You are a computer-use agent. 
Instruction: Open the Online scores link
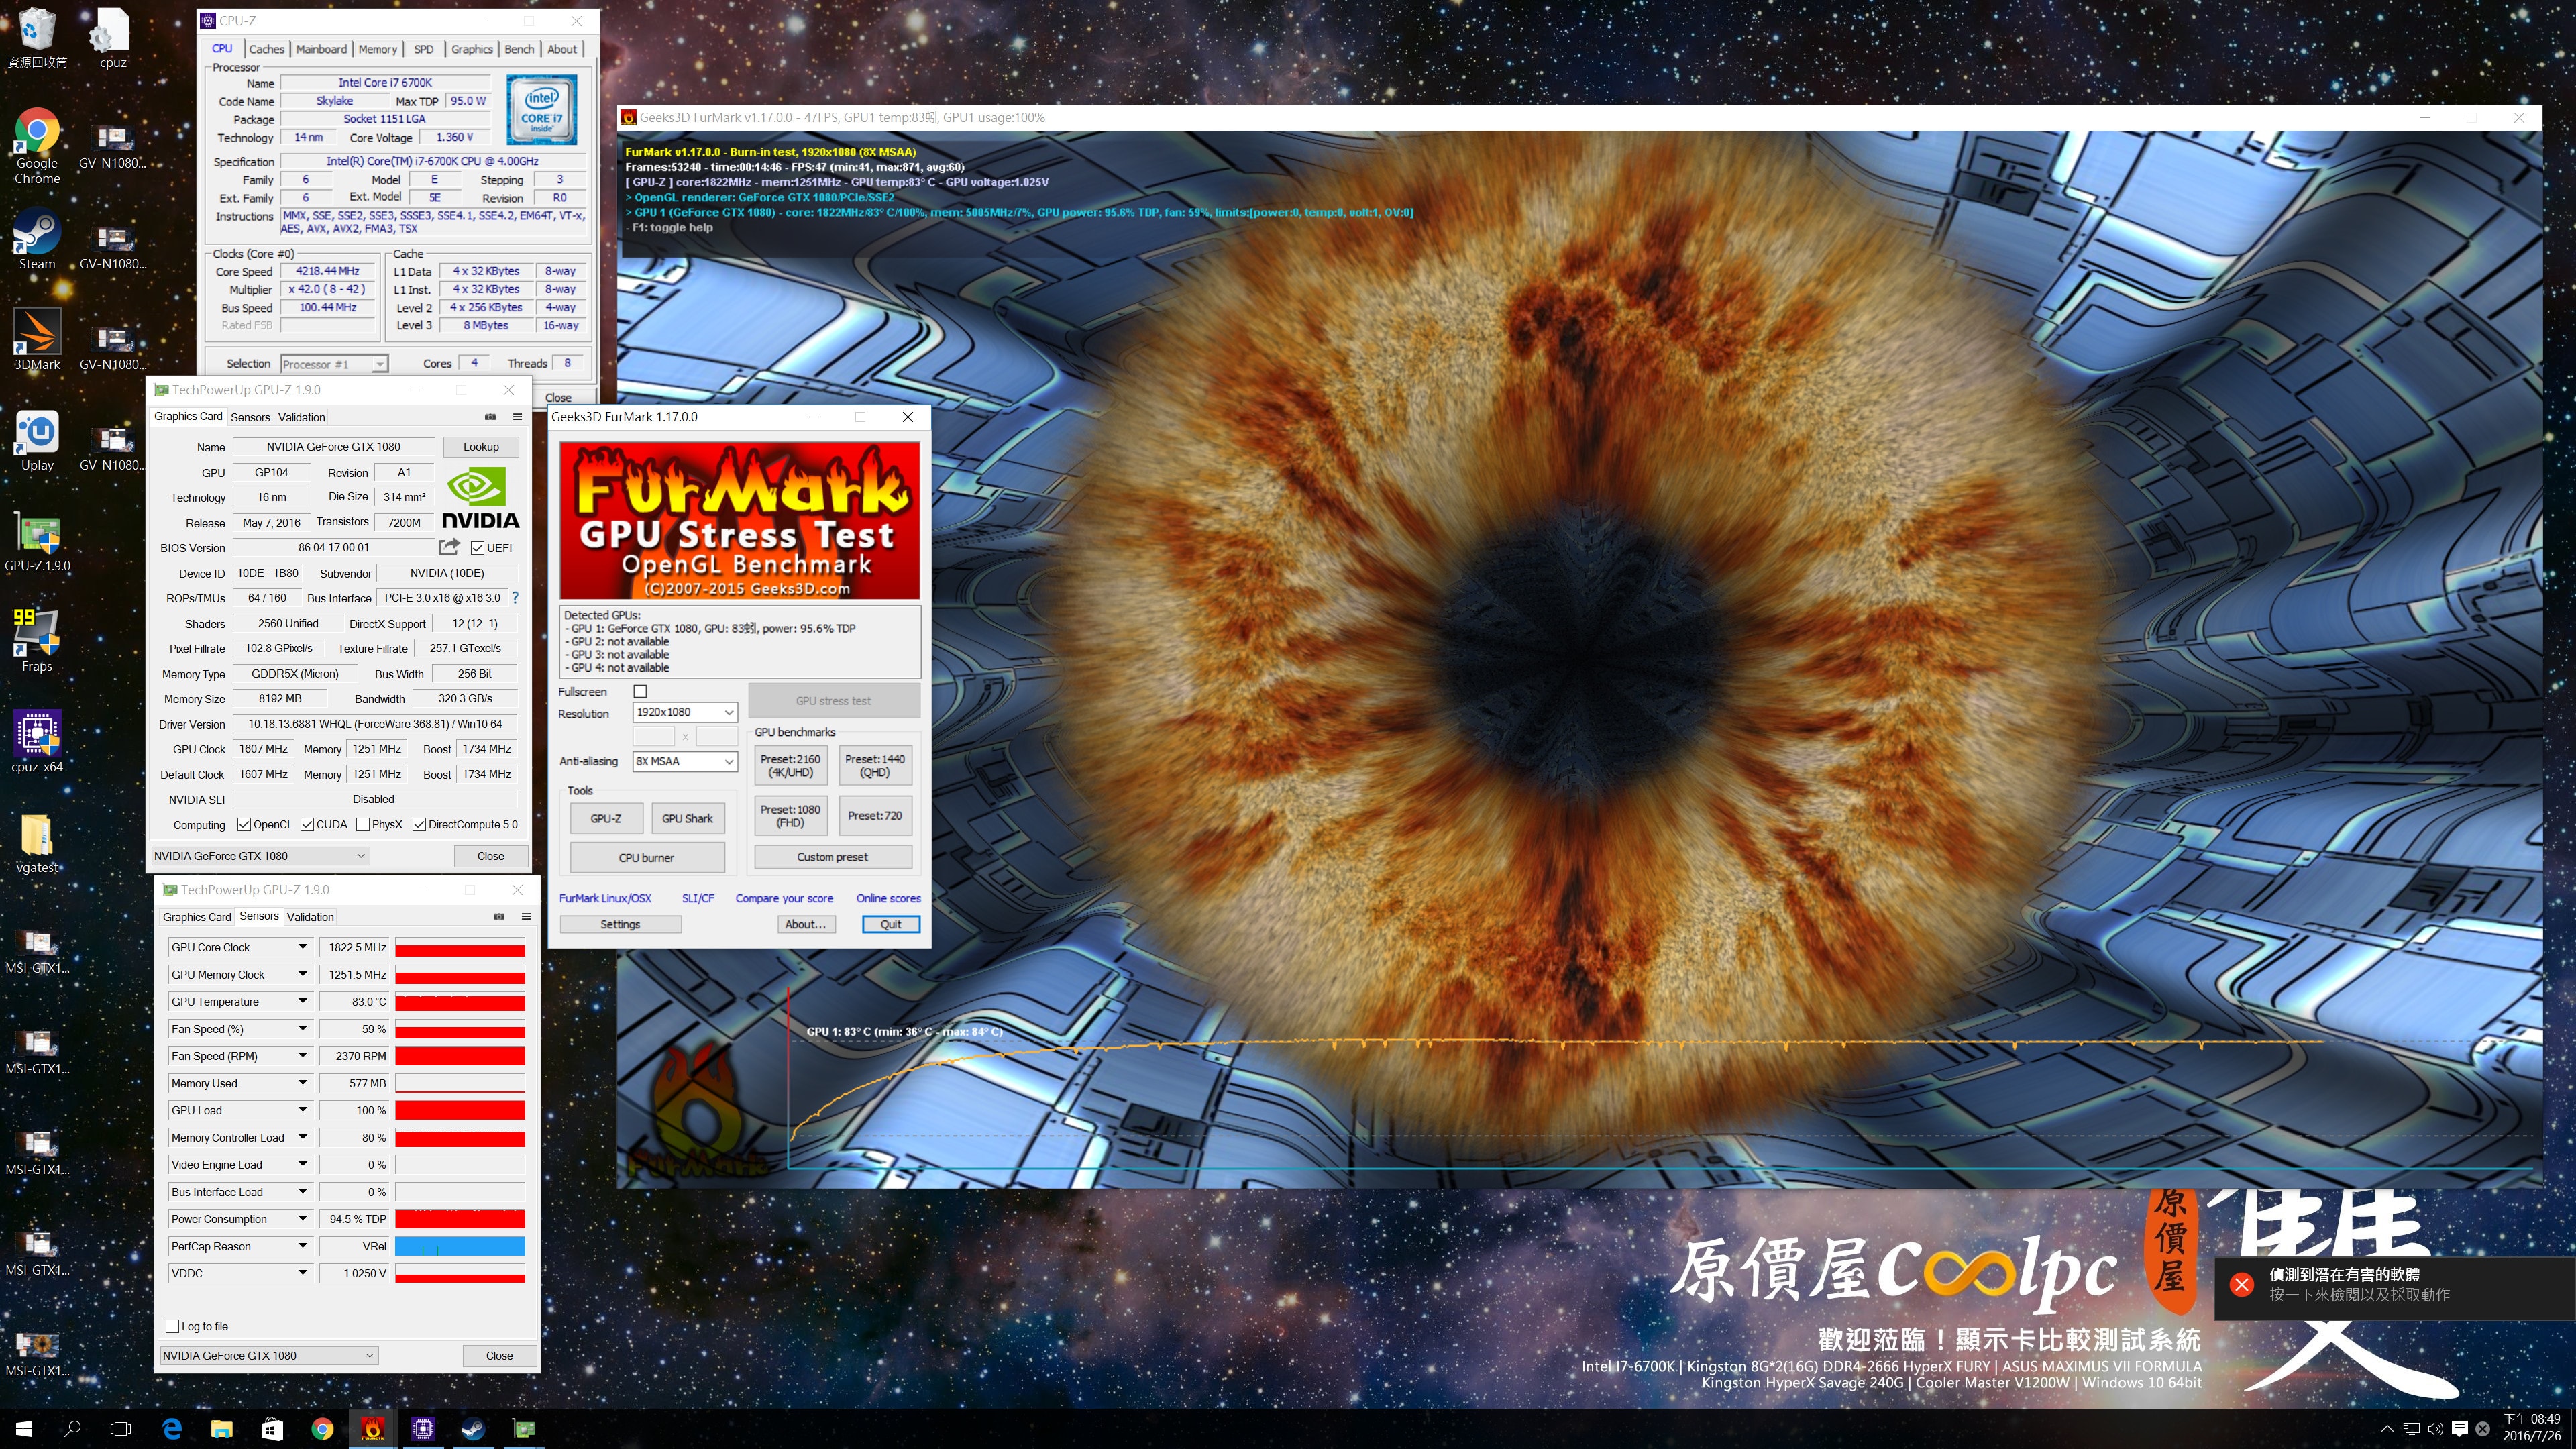click(888, 898)
